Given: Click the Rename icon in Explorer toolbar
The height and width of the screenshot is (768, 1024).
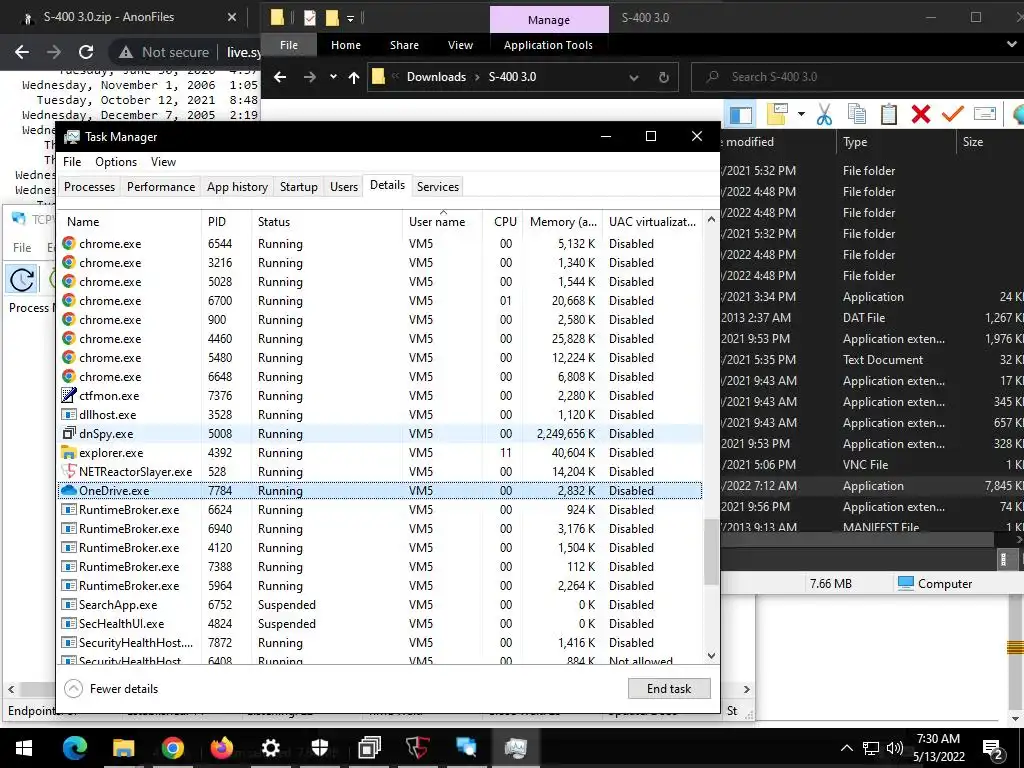Looking at the screenshot, I should 985,114.
